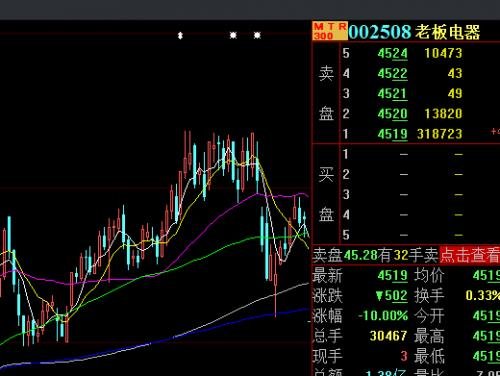Click the 最新 price value 4519
Screen dimensions: 500x376
tap(393, 276)
